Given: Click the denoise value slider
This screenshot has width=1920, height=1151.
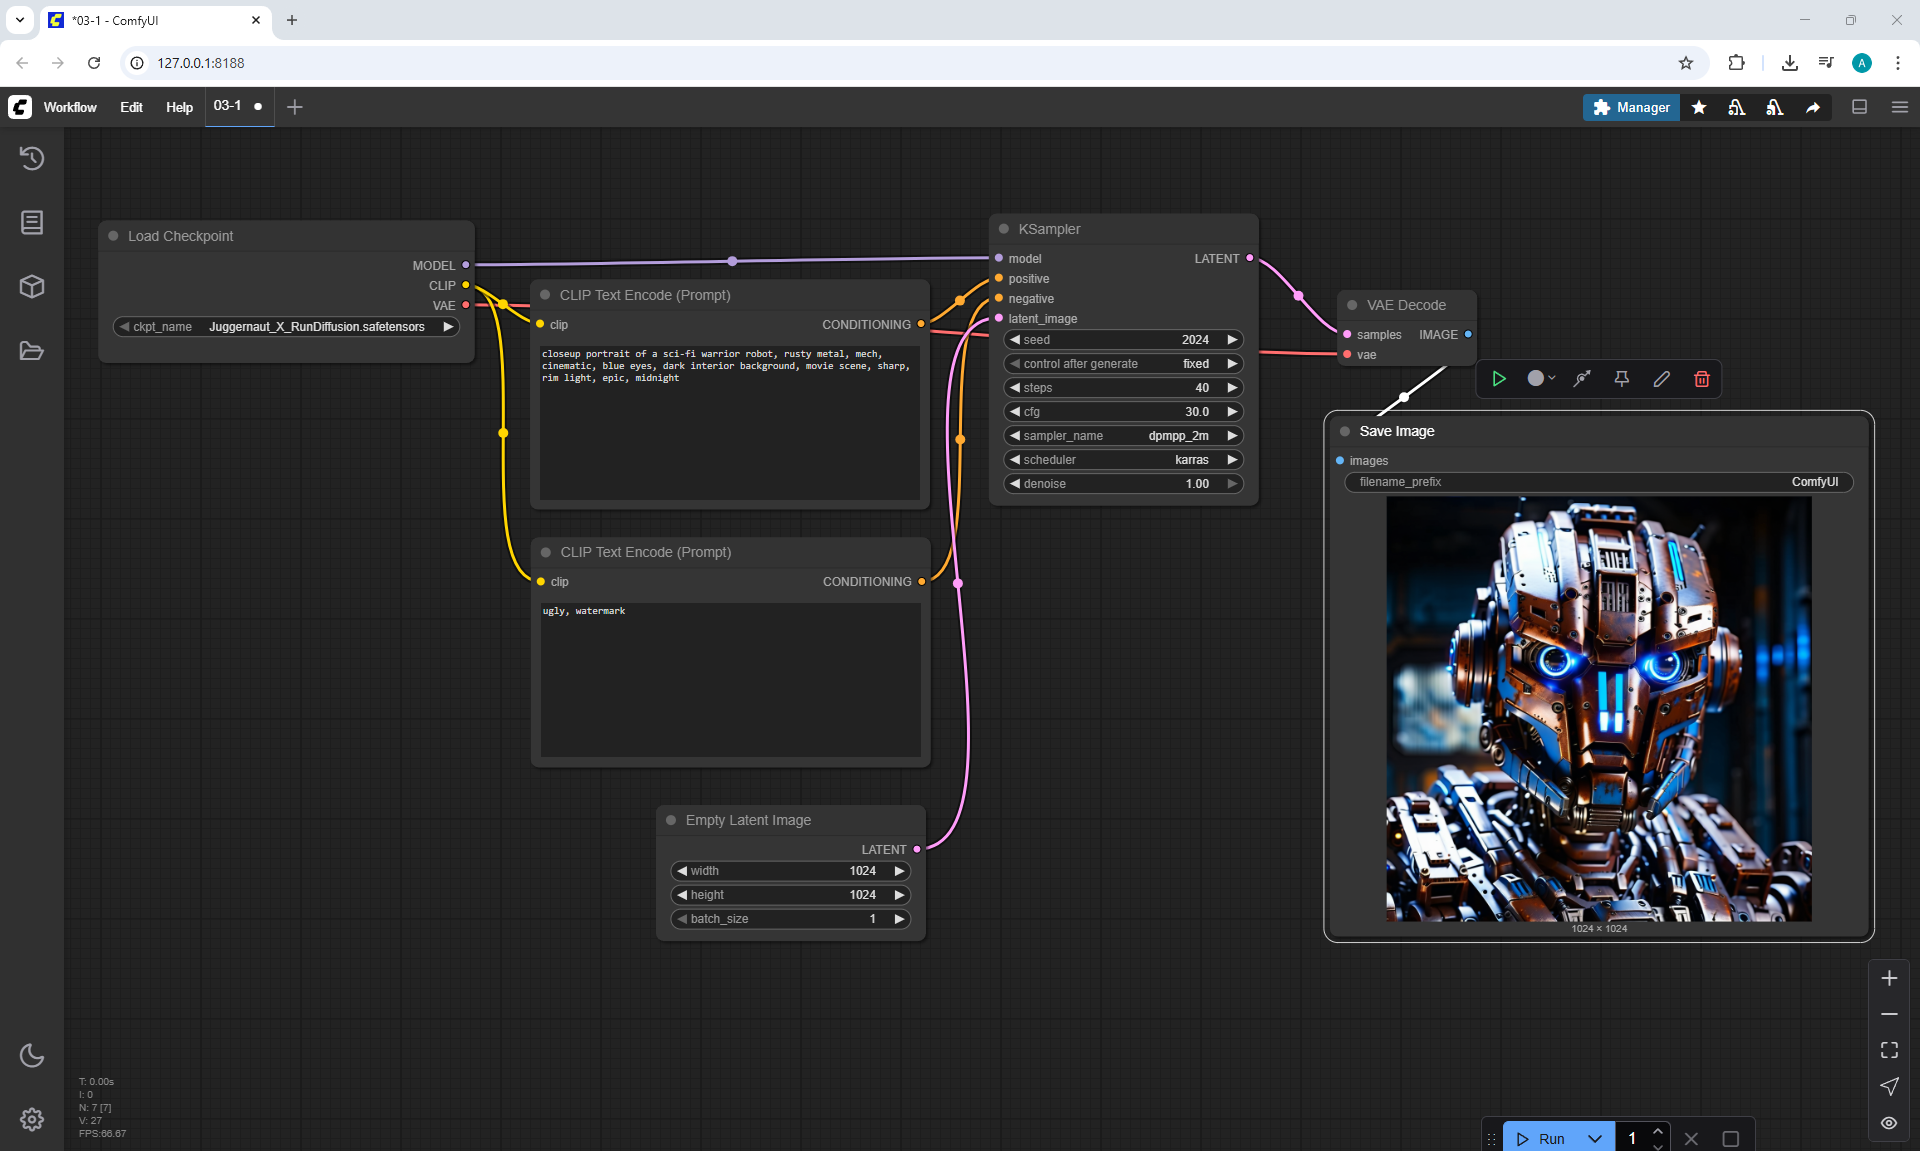Looking at the screenshot, I should point(1122,484).
